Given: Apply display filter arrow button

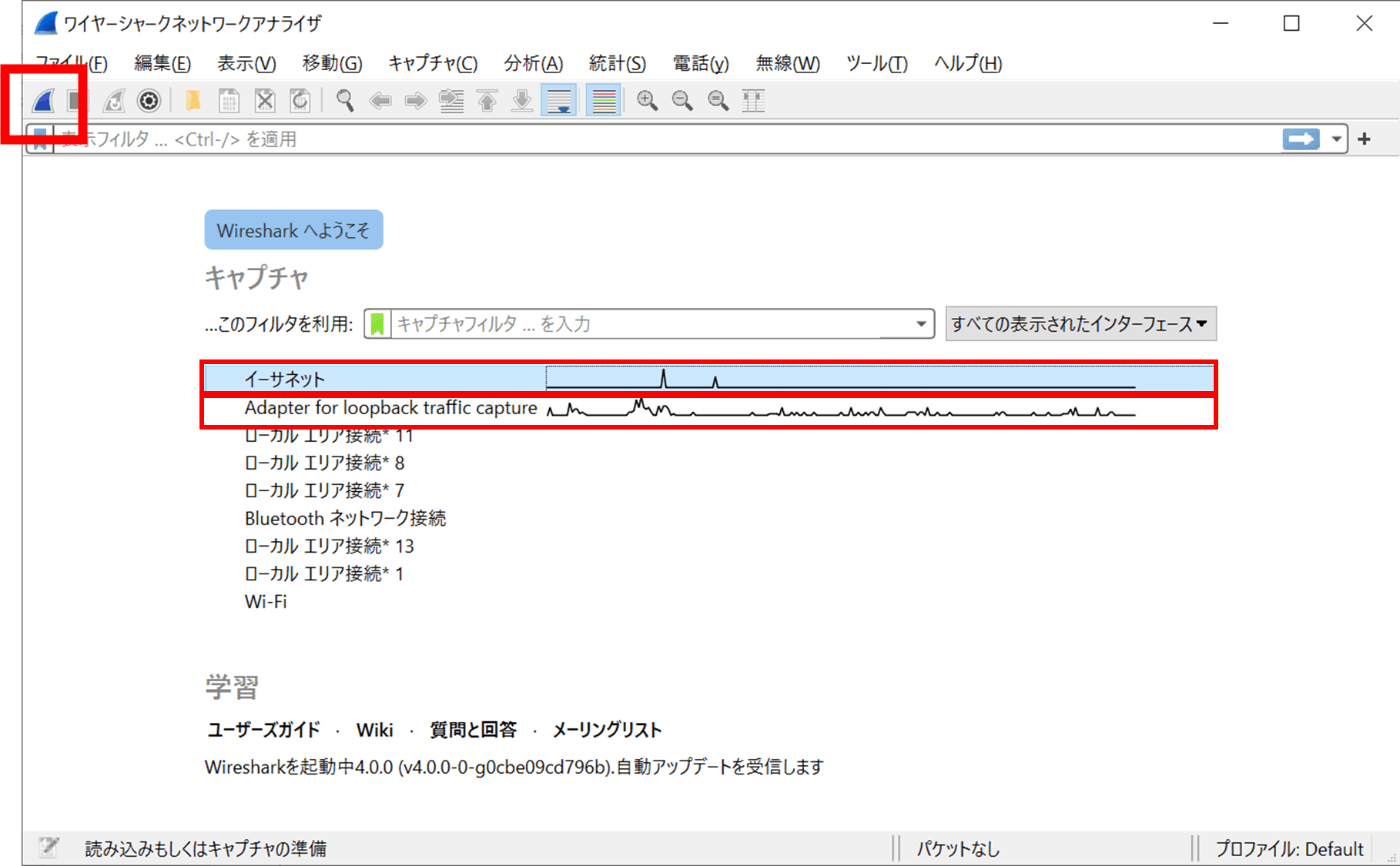Looking at the screenshot, I should tap(1302, 139).
